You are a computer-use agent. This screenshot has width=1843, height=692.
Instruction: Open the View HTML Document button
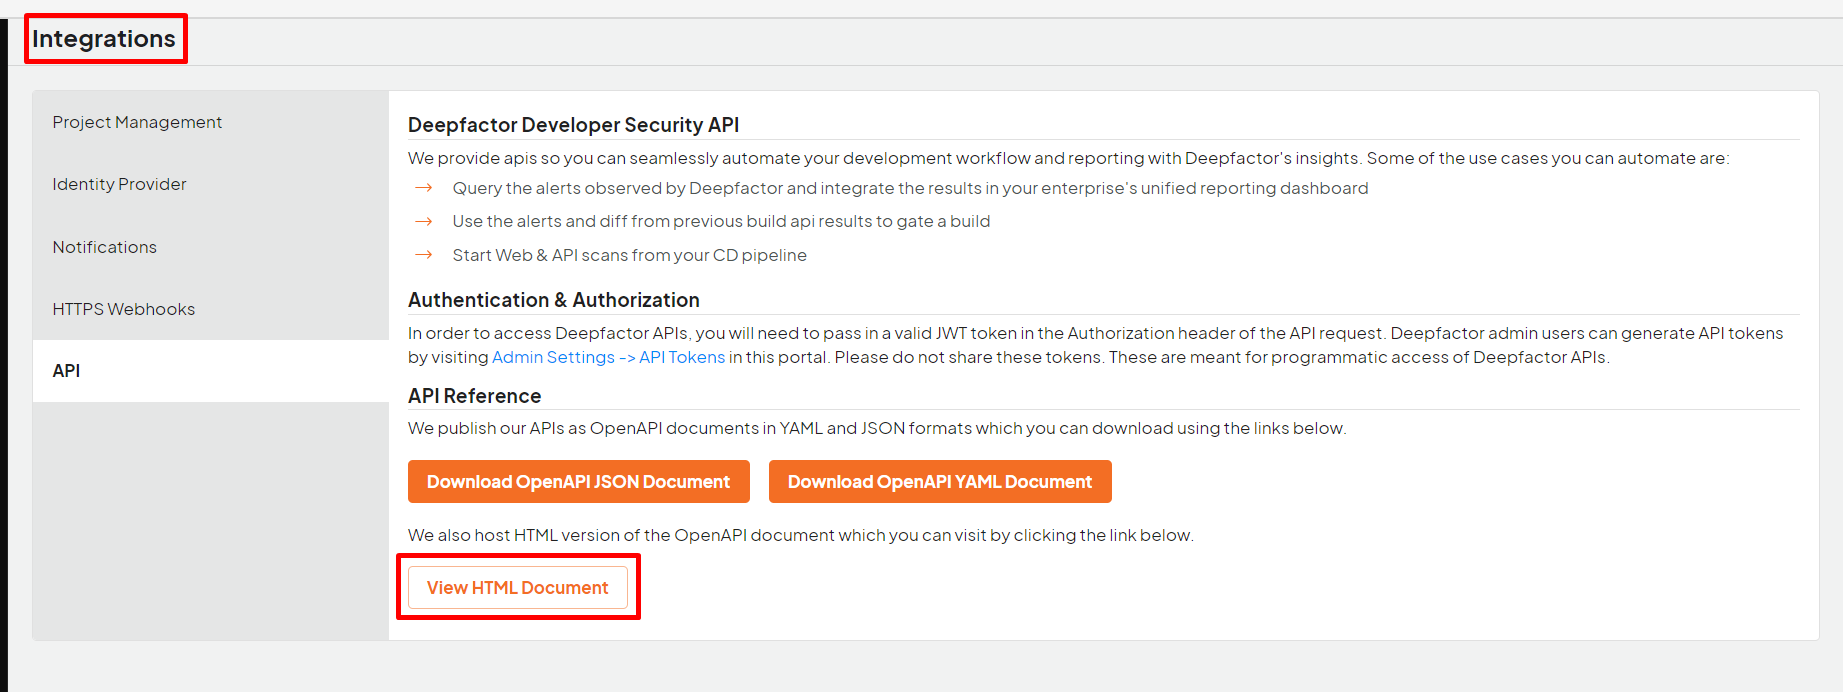[517, 588]
